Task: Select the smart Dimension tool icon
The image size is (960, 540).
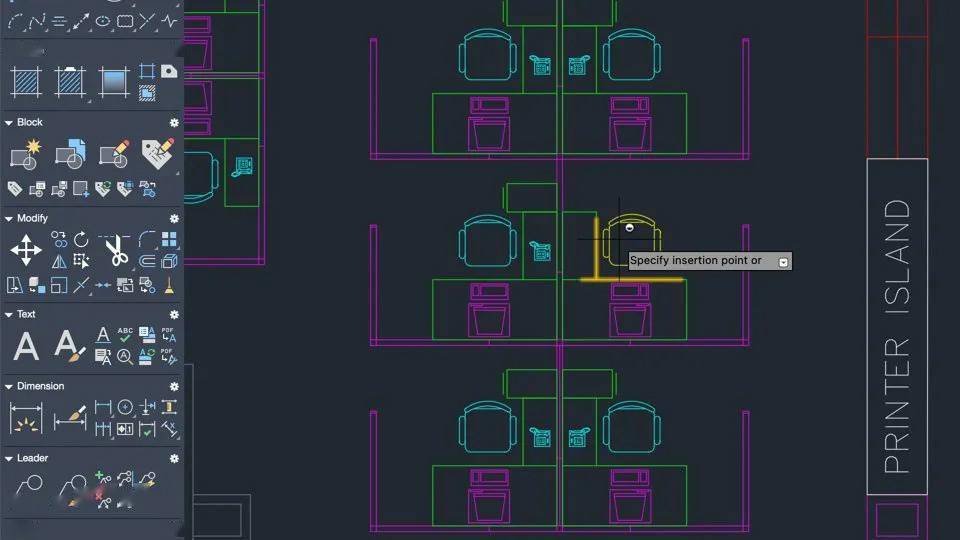Action: click(x=26, y=418)
